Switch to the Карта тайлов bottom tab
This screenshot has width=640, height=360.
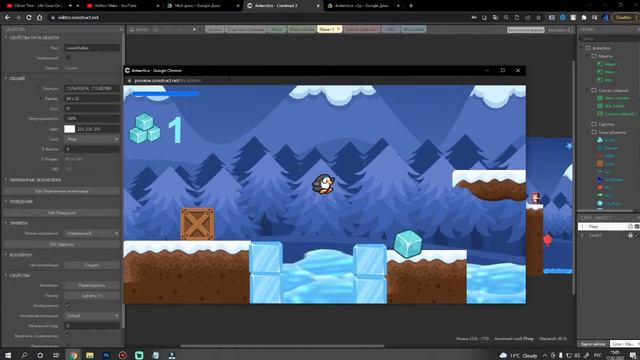point(593,344)
